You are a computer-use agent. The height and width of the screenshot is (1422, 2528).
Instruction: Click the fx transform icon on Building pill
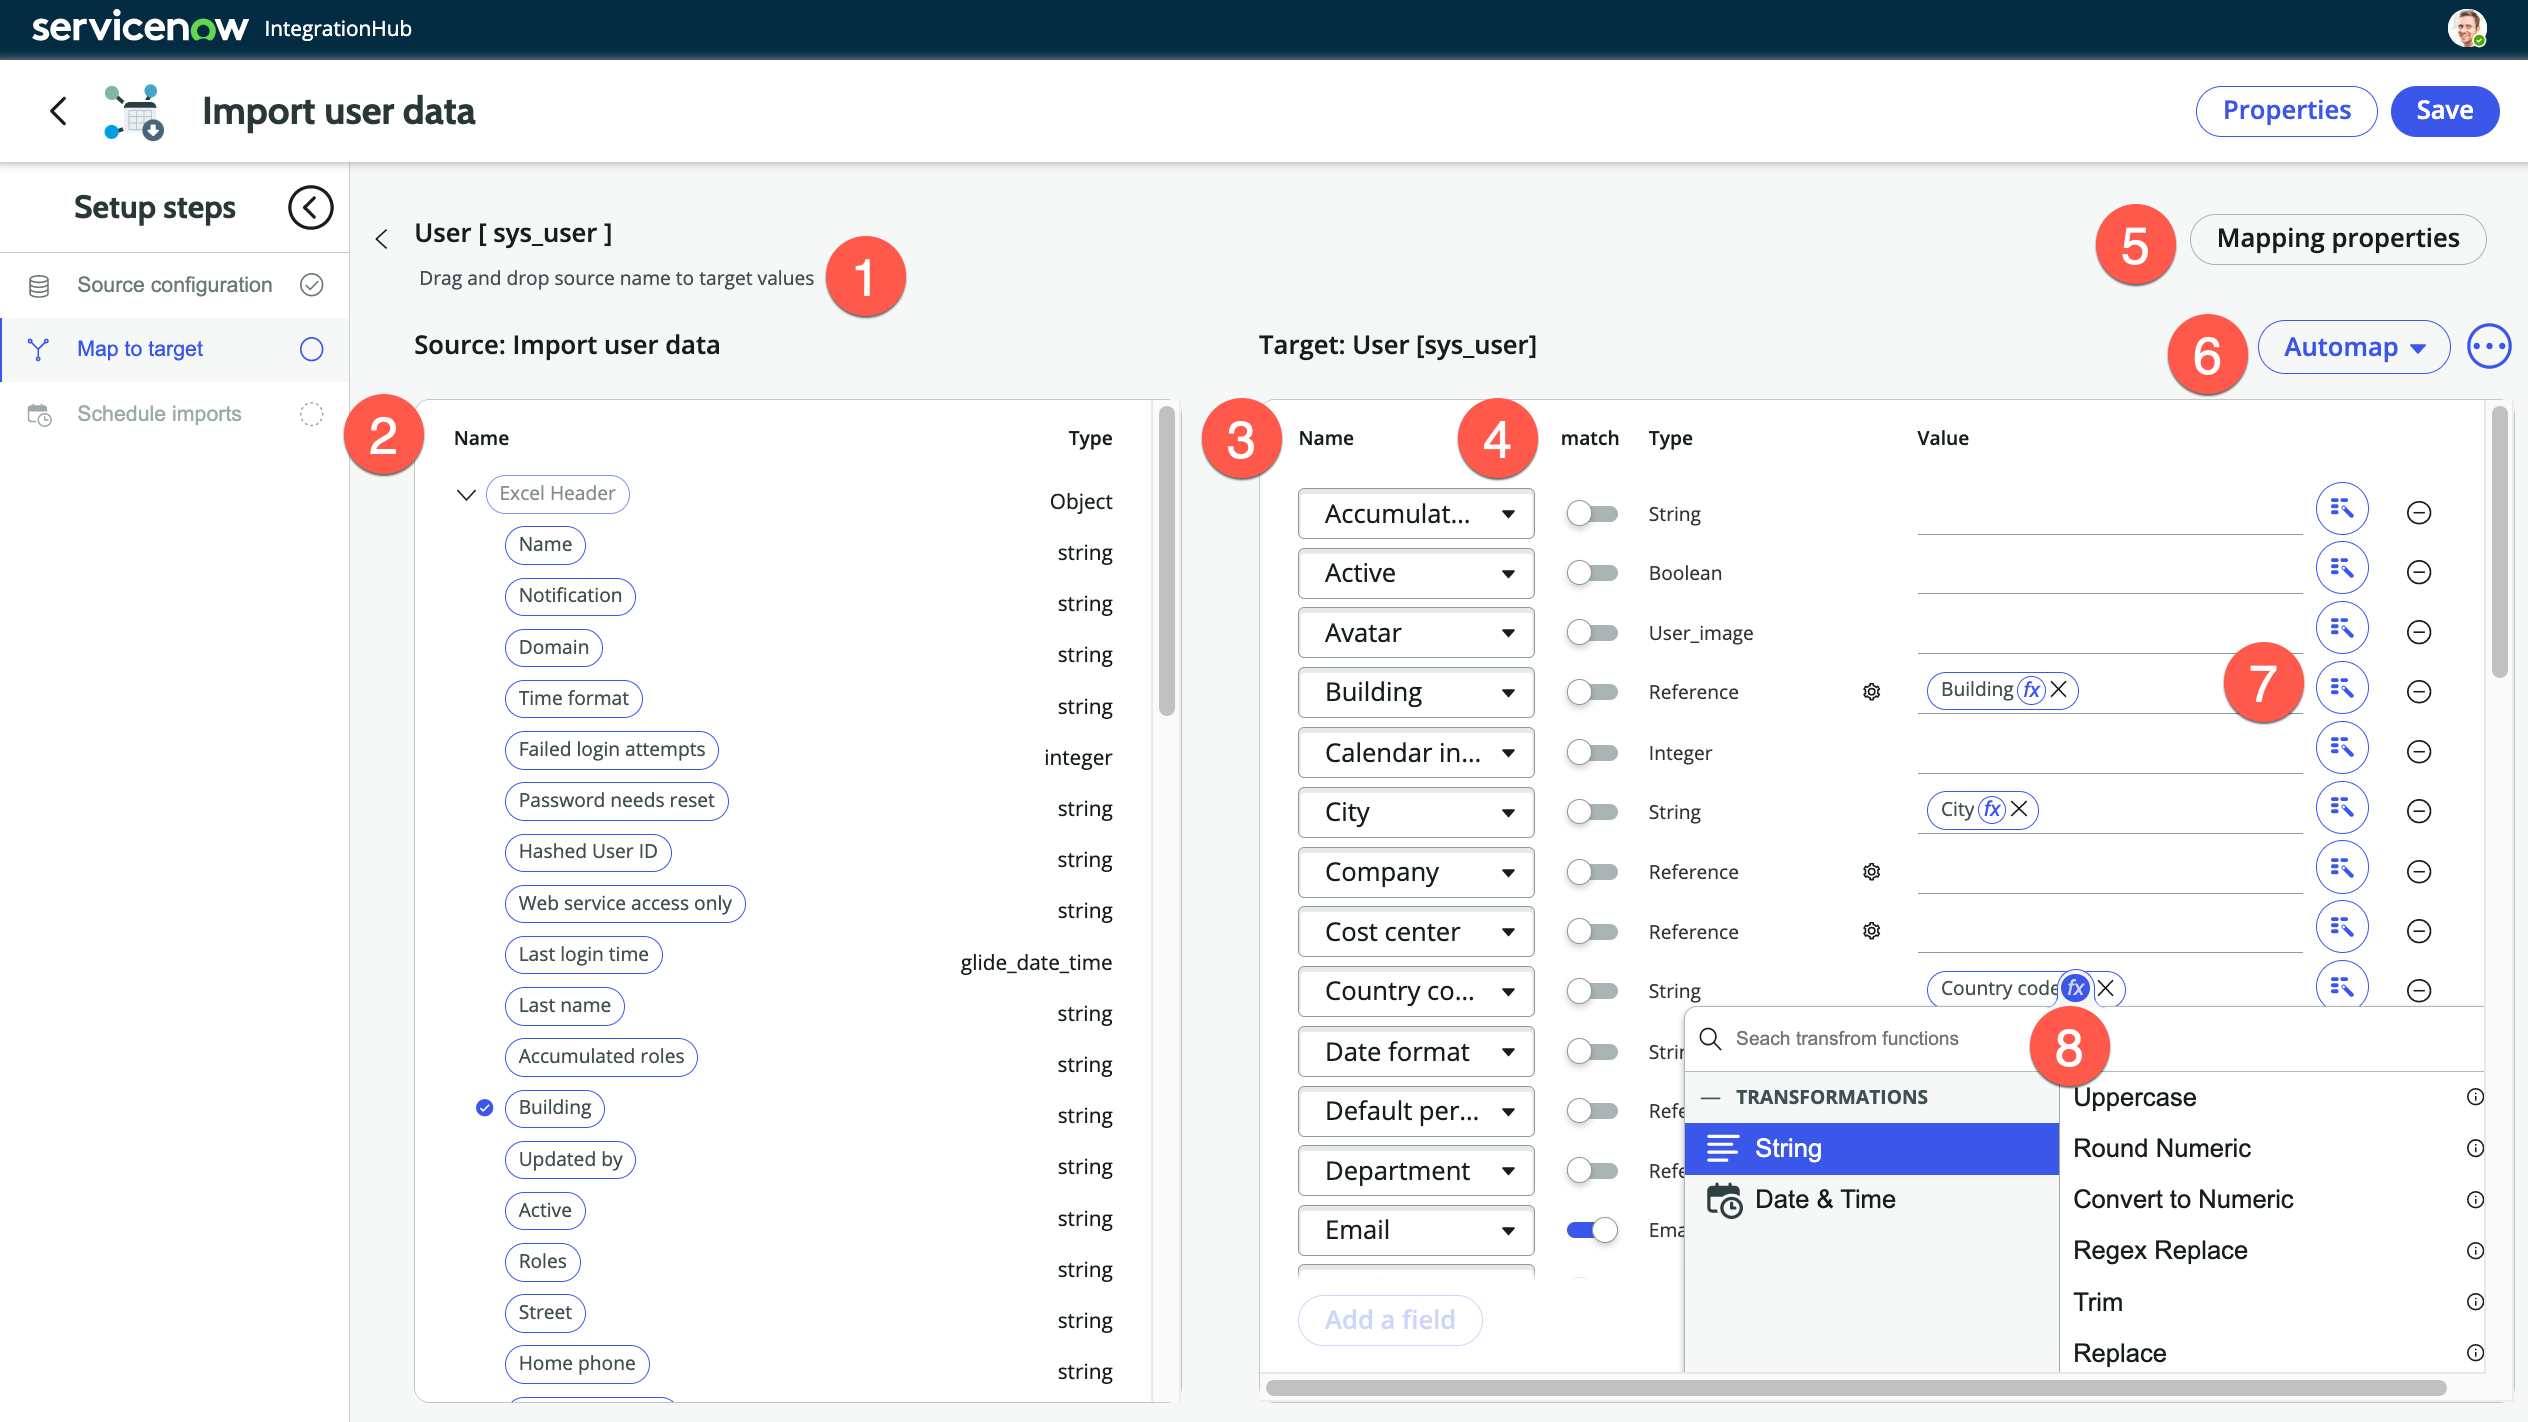point(2031,690)
